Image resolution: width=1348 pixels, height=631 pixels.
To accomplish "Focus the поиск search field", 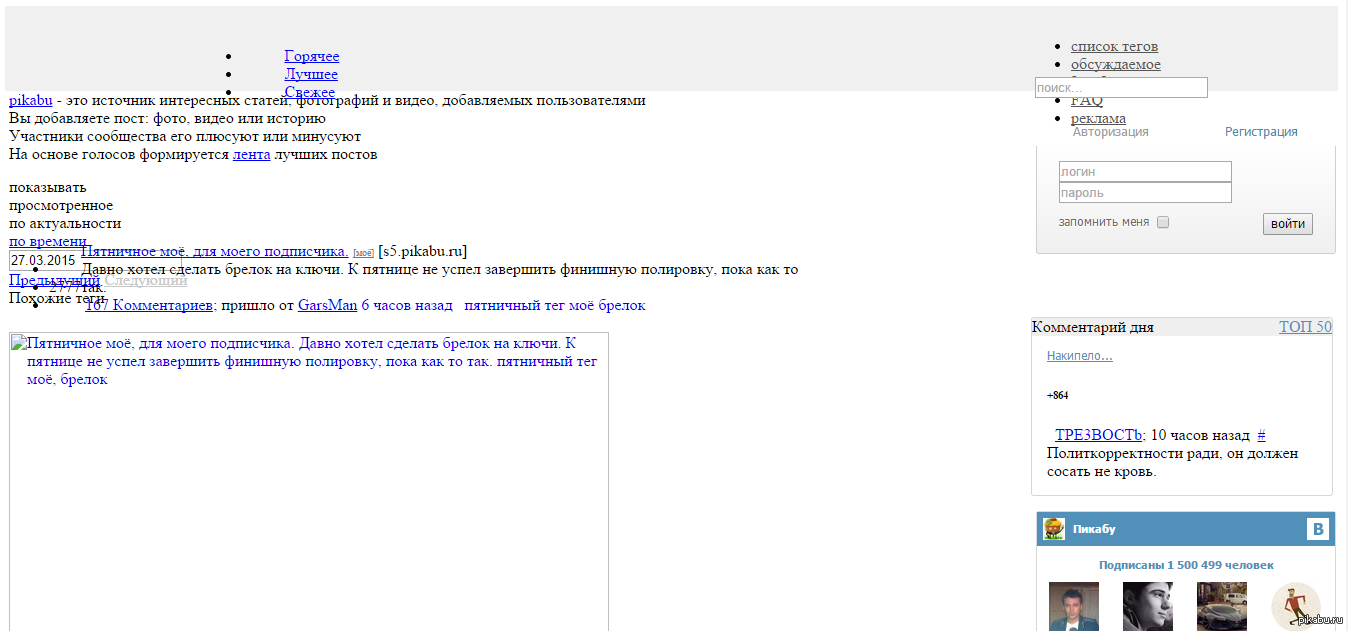I will coord(1120,88).
